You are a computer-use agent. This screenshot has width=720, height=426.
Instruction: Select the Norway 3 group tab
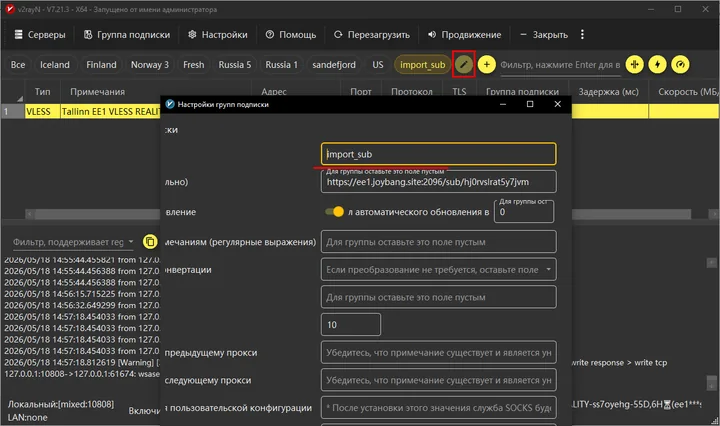(x=150, y=65)
